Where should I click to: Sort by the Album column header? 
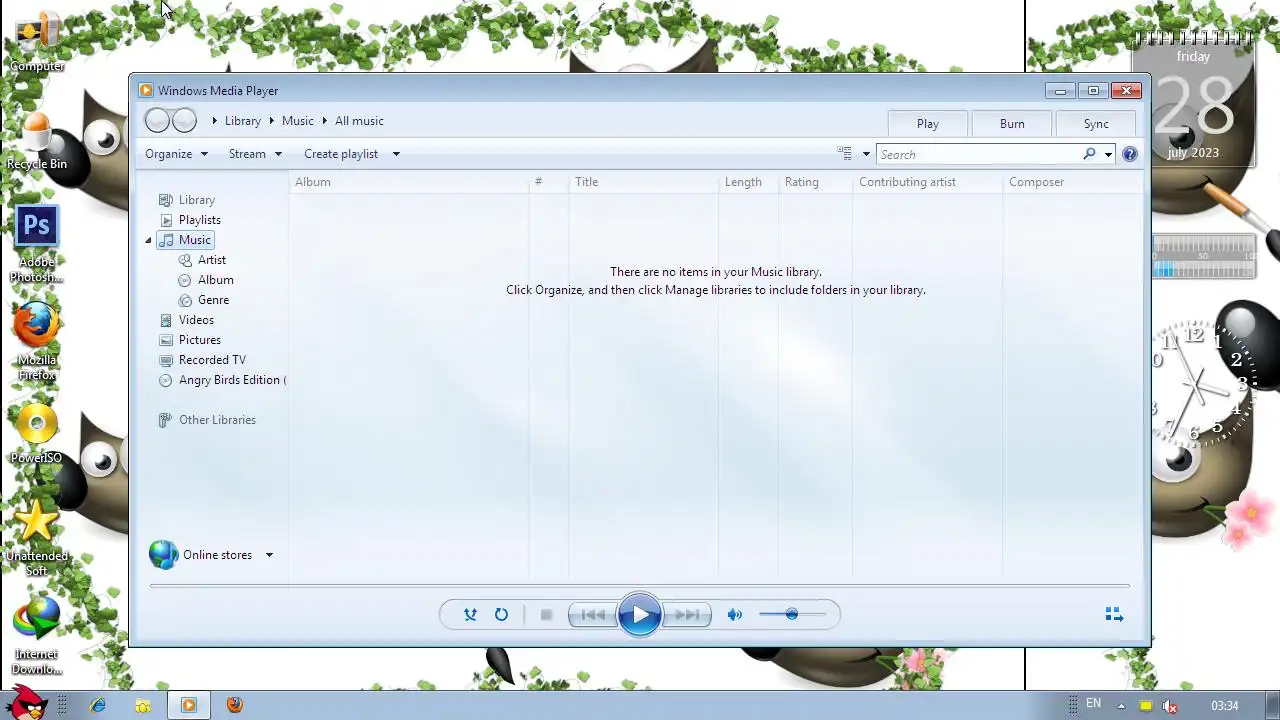409,182
